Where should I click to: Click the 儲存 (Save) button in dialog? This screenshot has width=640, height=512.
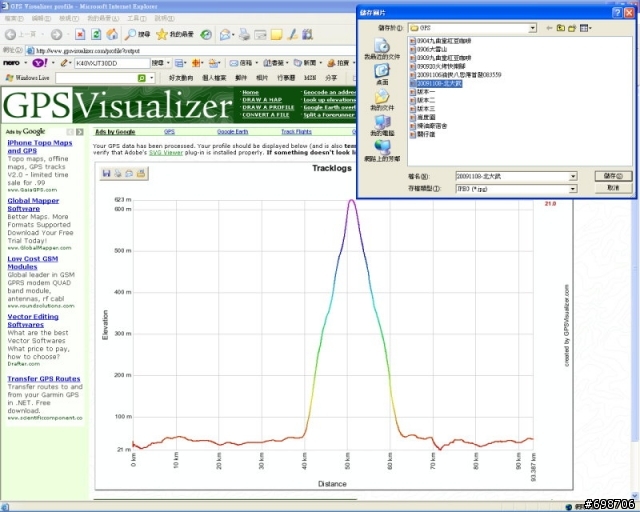tap(613, 176)
